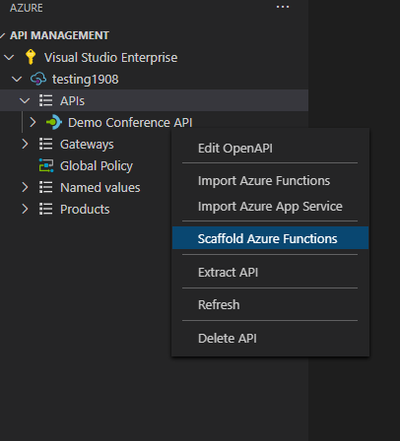Select the Gateways tree item label
Screen dimensions: 400x441
[87, 144]
